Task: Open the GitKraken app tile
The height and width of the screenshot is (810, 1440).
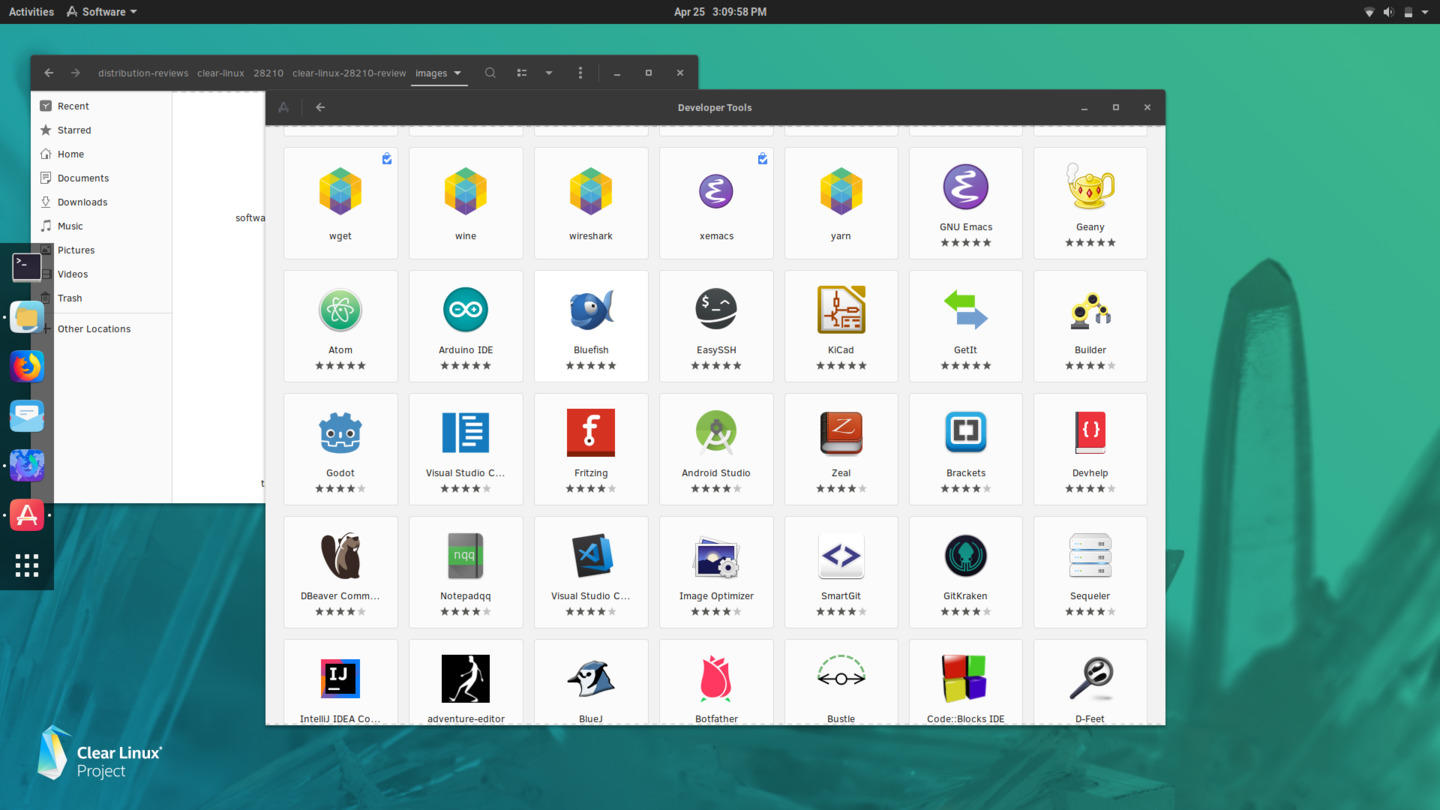Action: coord(965,572)
